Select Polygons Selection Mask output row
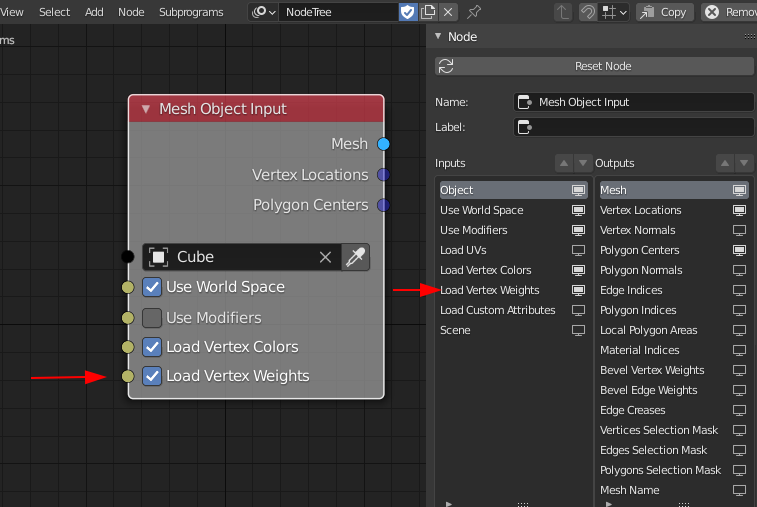Viewport: 757px width, 507px height. click(674, 470)
